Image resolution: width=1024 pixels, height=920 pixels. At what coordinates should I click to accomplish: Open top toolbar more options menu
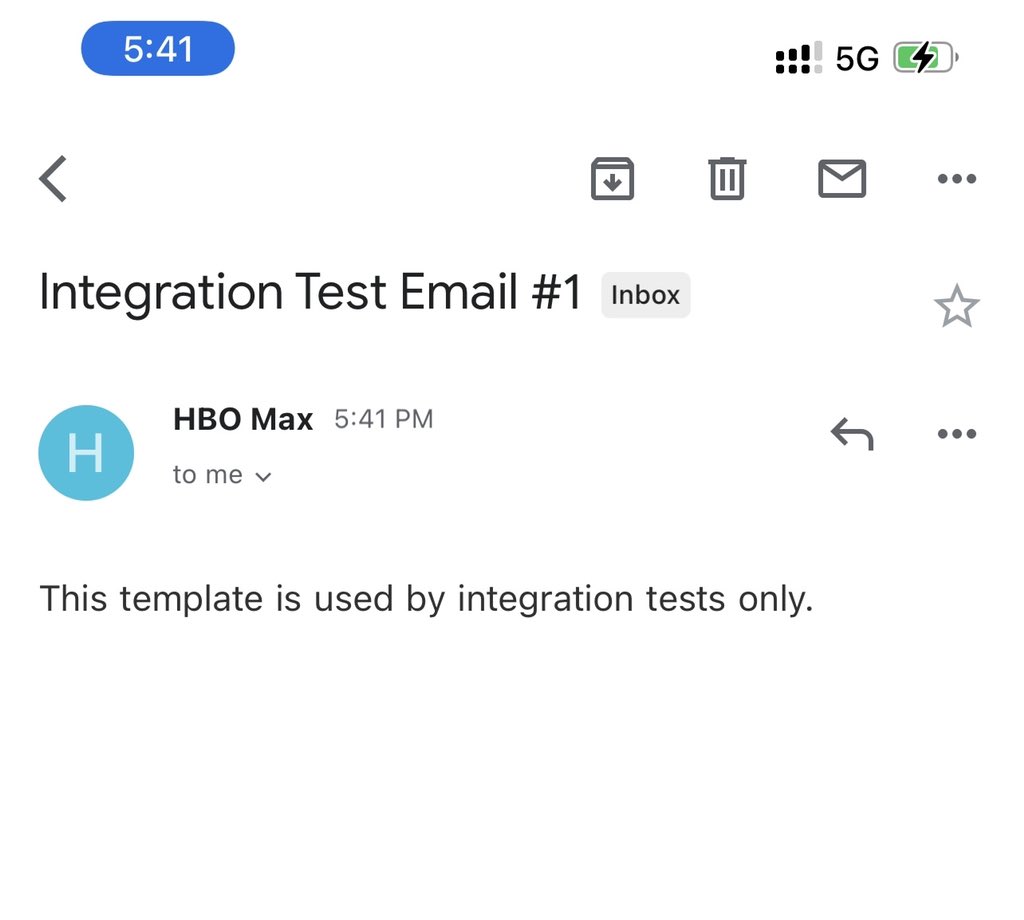pos(956,179)
